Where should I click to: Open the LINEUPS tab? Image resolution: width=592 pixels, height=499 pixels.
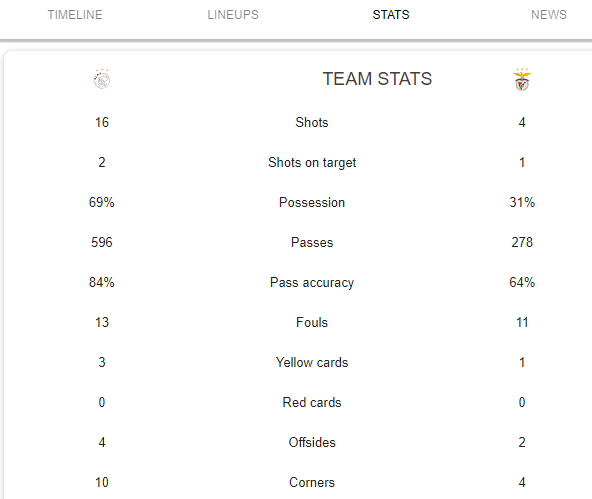[233, 15]
